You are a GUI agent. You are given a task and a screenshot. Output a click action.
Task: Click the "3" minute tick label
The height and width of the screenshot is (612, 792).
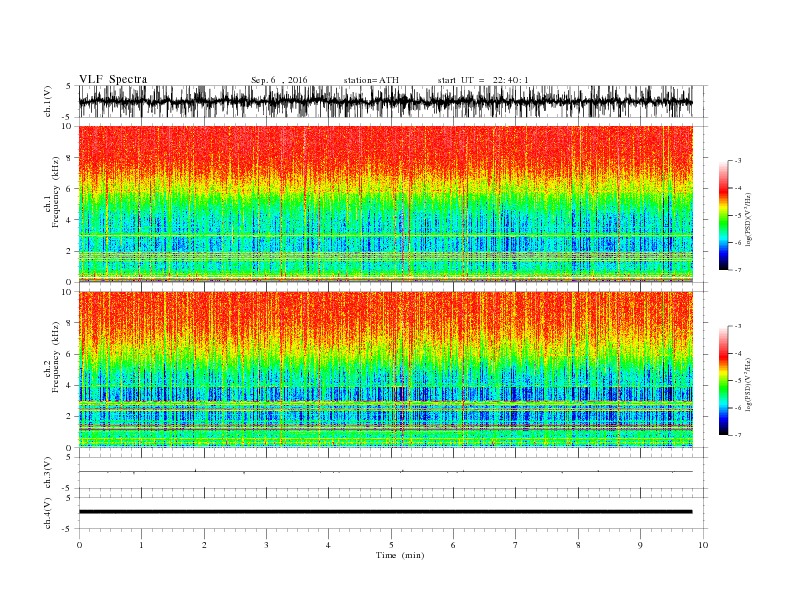[266, 545]
